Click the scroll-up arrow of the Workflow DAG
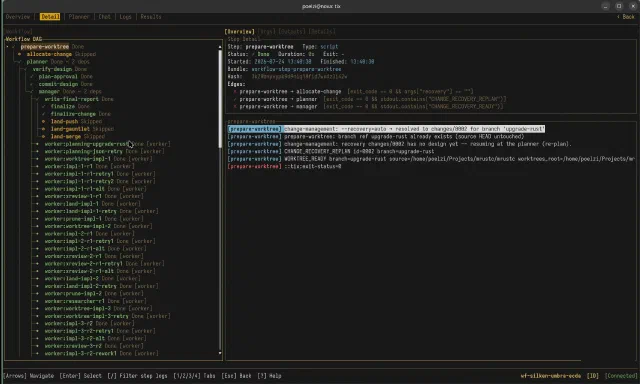The height and width of the screenshot is (384, 640). click(x=220, y=47)
